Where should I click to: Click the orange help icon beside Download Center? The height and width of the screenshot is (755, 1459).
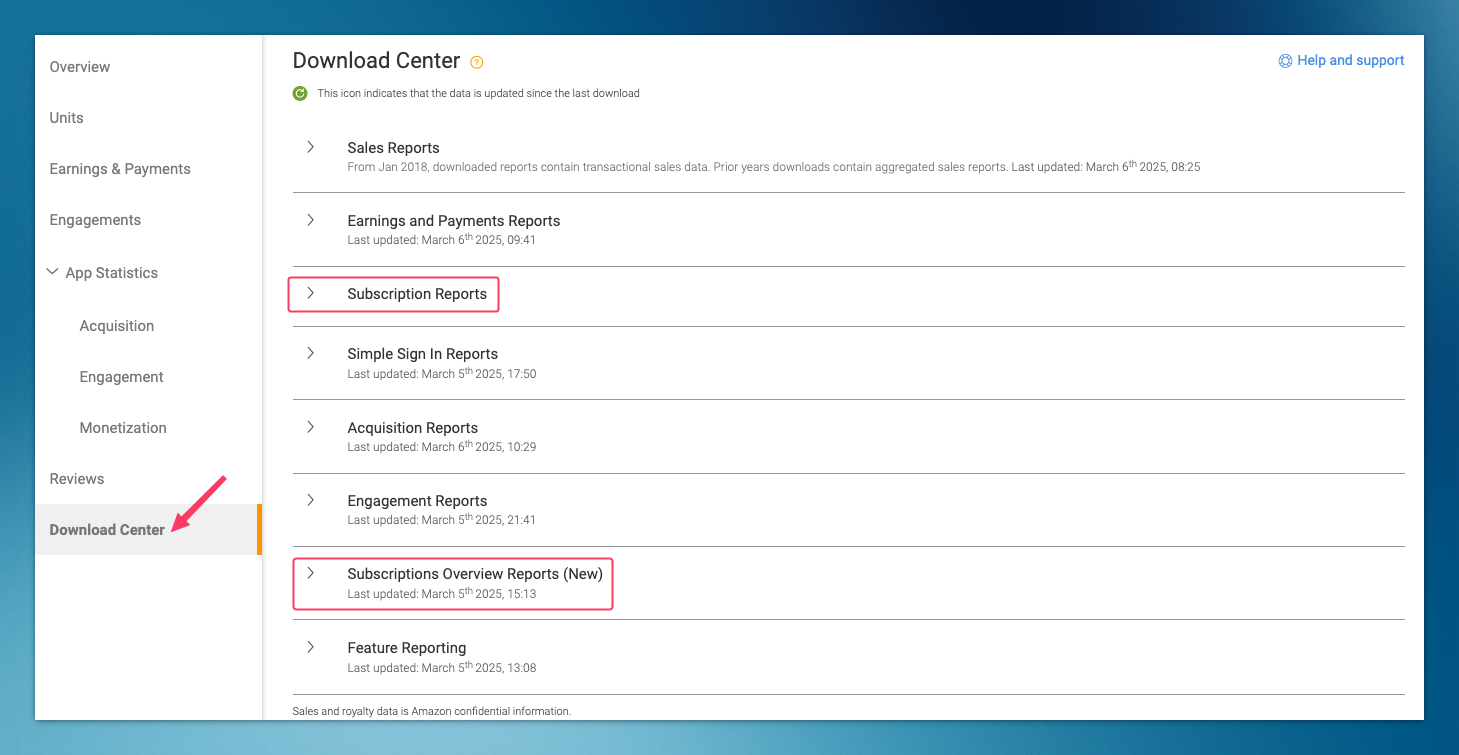477,62
